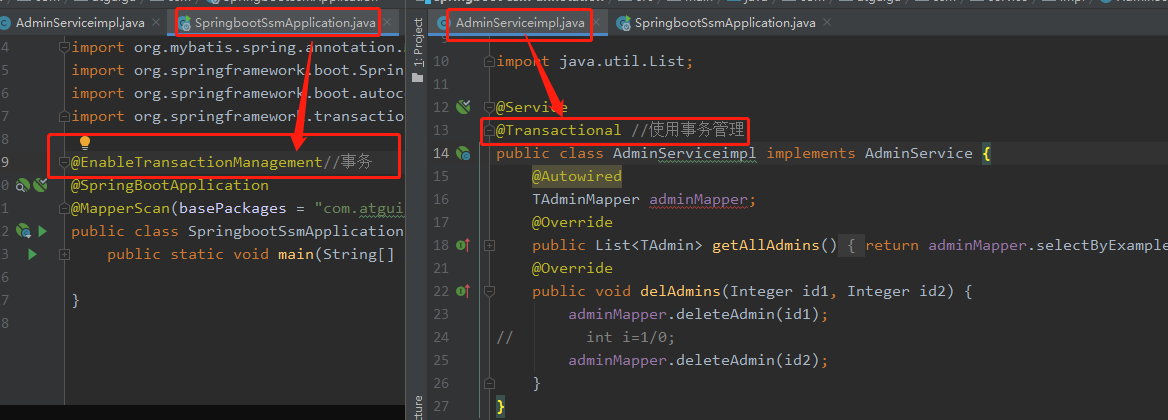Click implements-method gutter icon beside getAllAdmins
The width and height of the screenshot is (1168, 420).
[463, 245]
